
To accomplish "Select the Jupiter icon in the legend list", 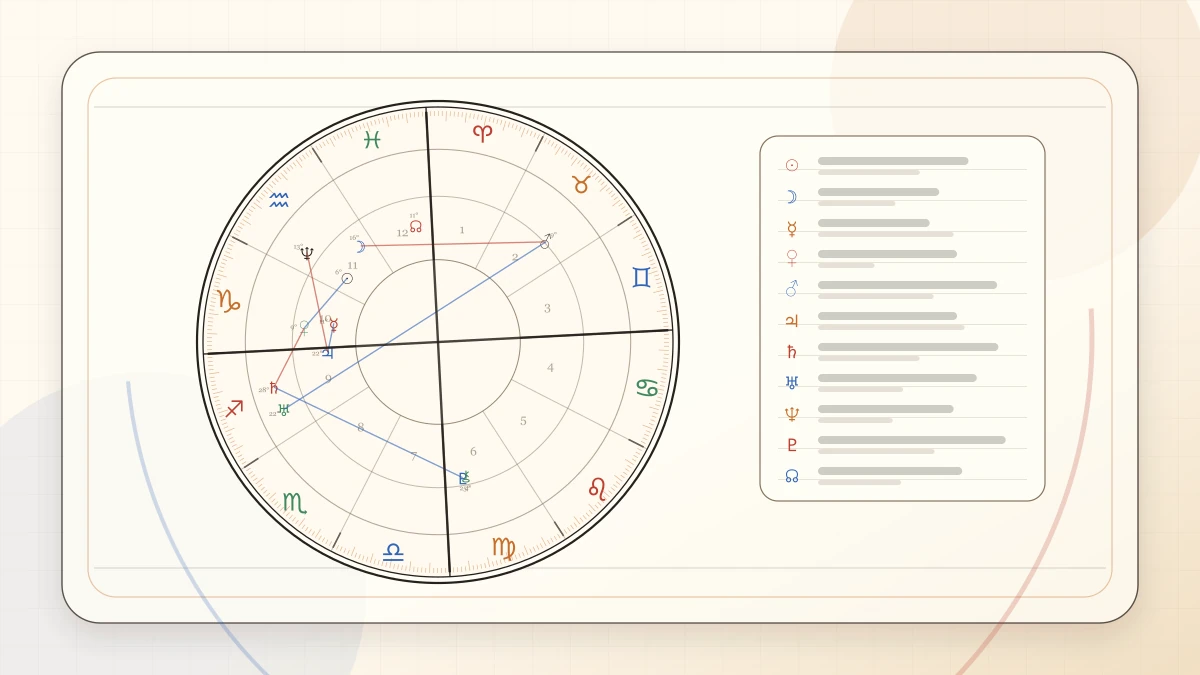I will click(792, 321).
